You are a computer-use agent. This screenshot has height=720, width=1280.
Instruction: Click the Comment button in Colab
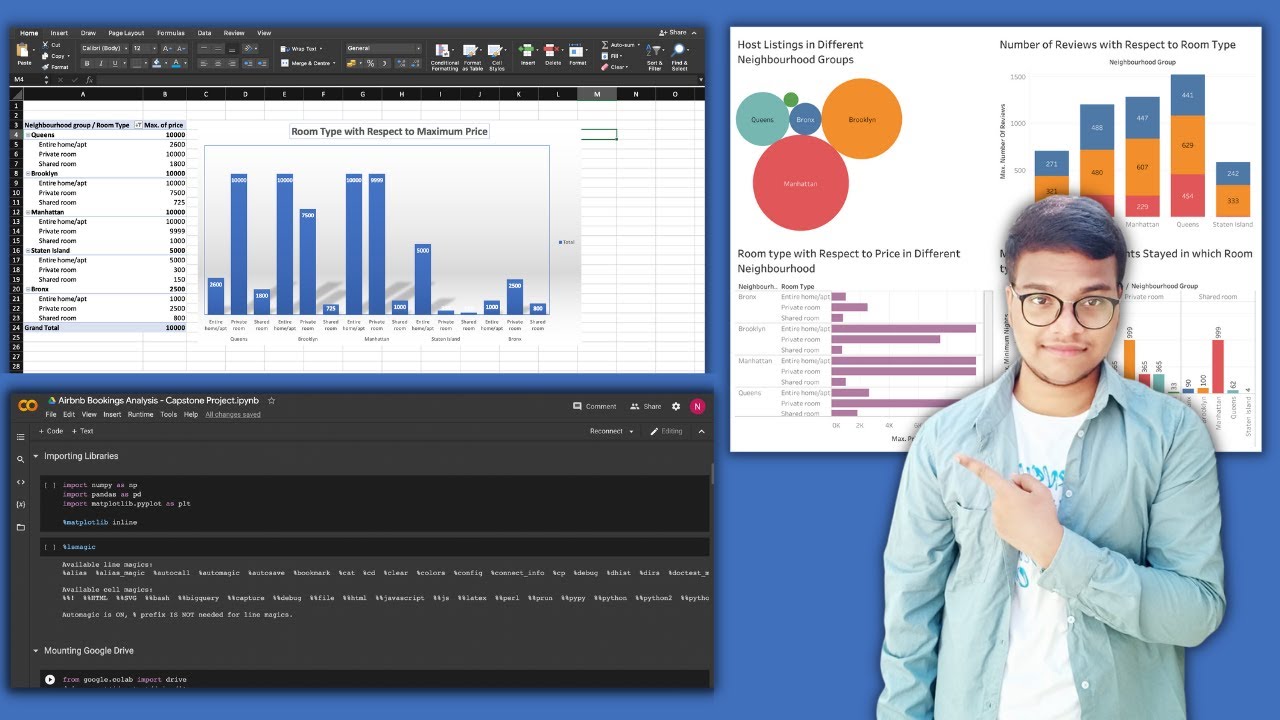[x=594, y=406]
